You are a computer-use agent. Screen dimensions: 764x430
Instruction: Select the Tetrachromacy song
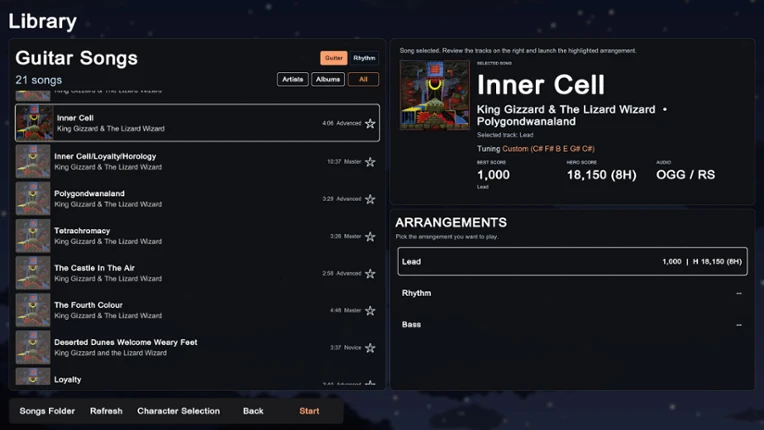[x=197, y=236]
